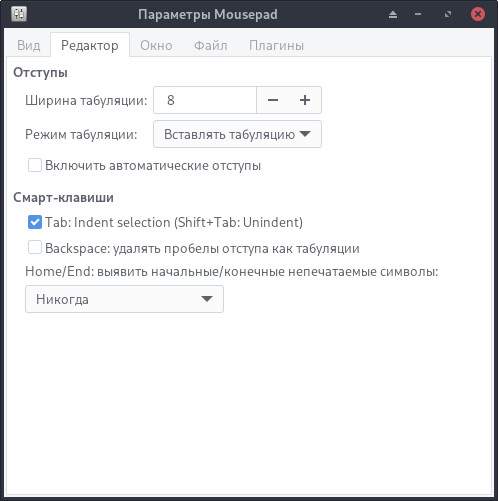Click the Редактор tab
The image size is (498, 501).
point(90,45)
